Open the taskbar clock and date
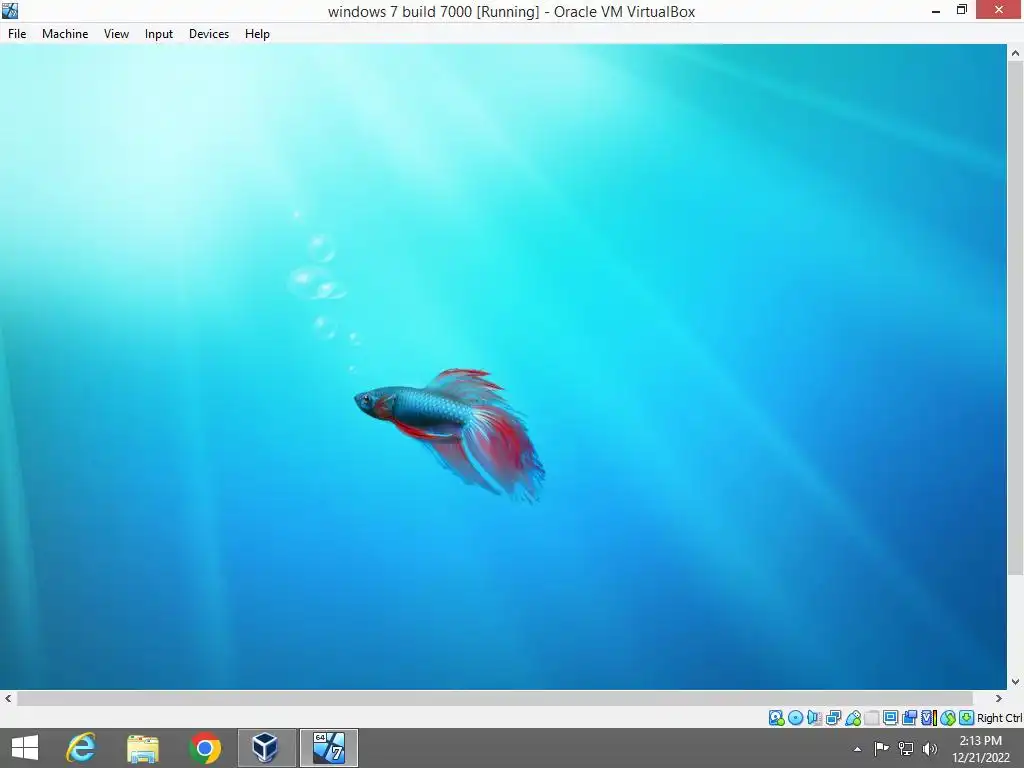1024x768 pixels. [x=981, y=749]
